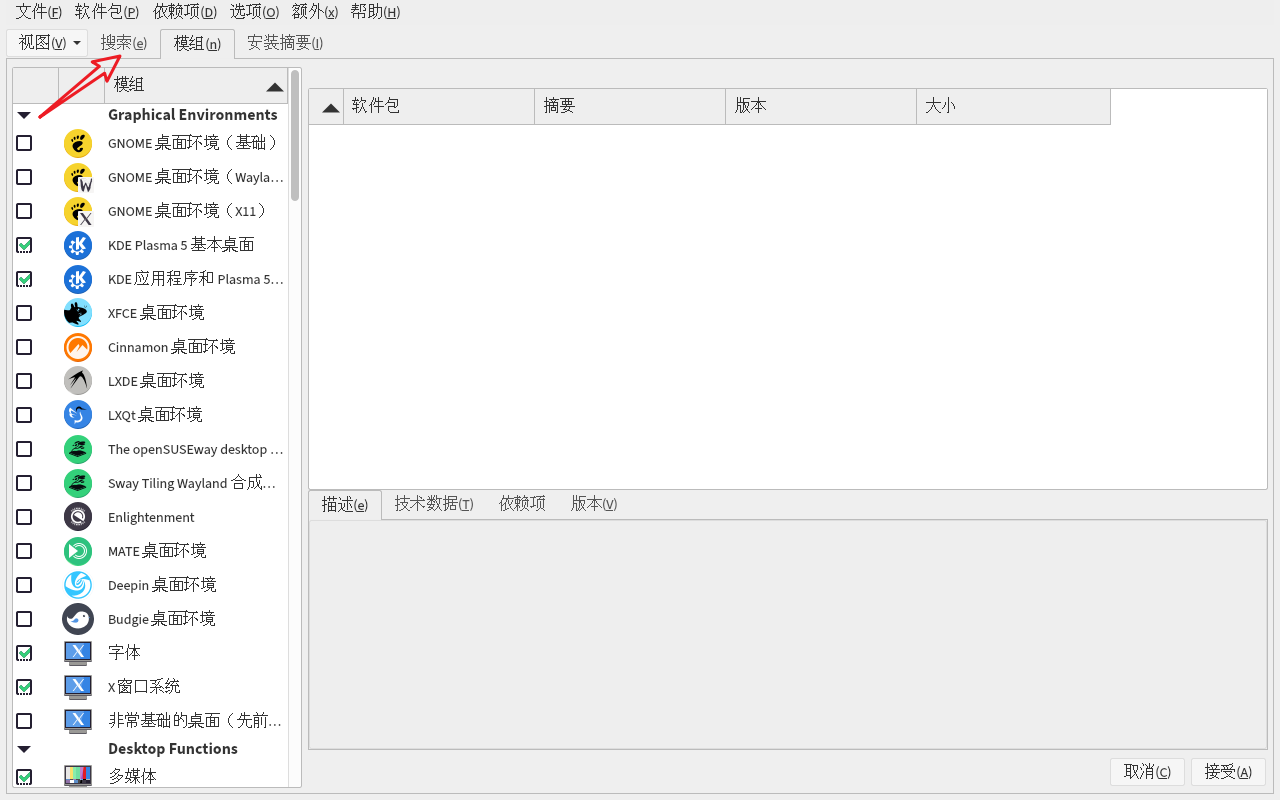Tick the GNOME X11 checkbox
Viewport: 1280px width, 800px height.
click(24, 211)
